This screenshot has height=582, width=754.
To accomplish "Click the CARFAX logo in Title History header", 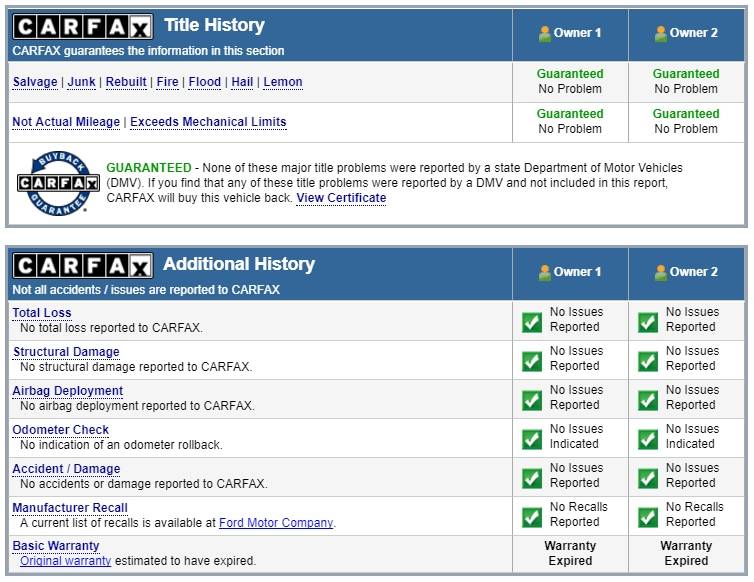I will tap(83, 27).
